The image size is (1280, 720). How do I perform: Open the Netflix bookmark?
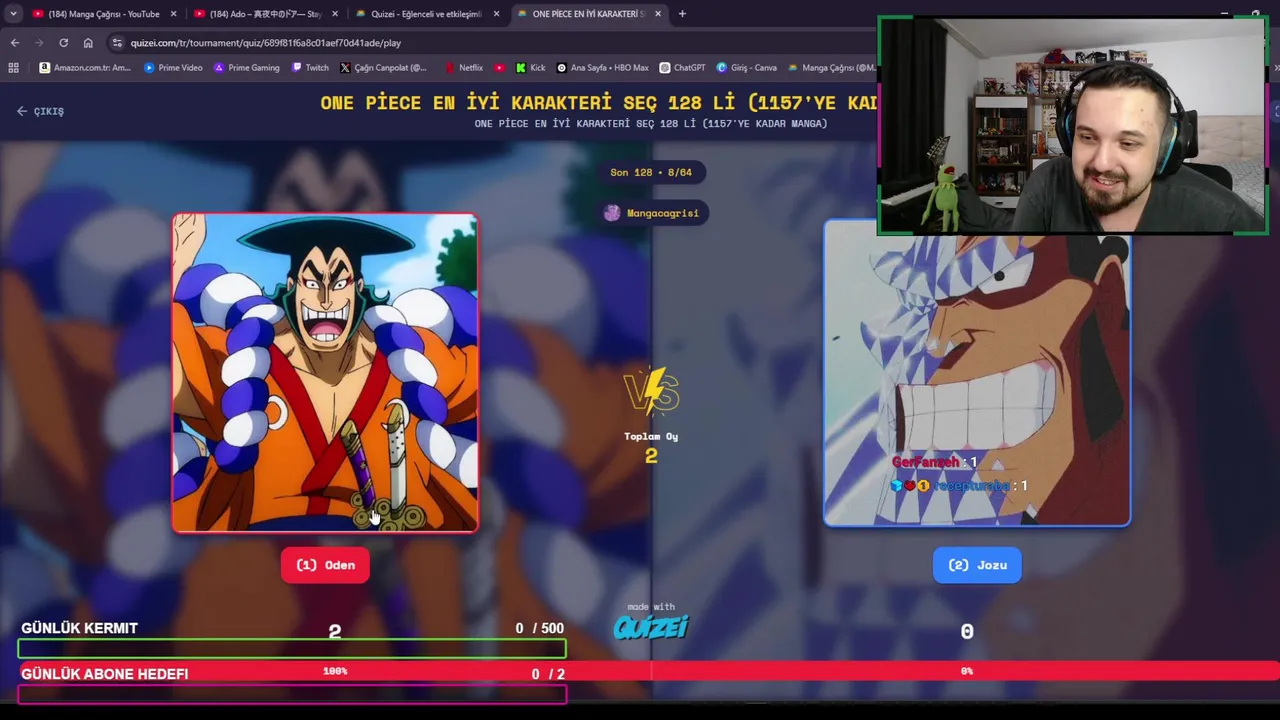[x=464, y=68]
